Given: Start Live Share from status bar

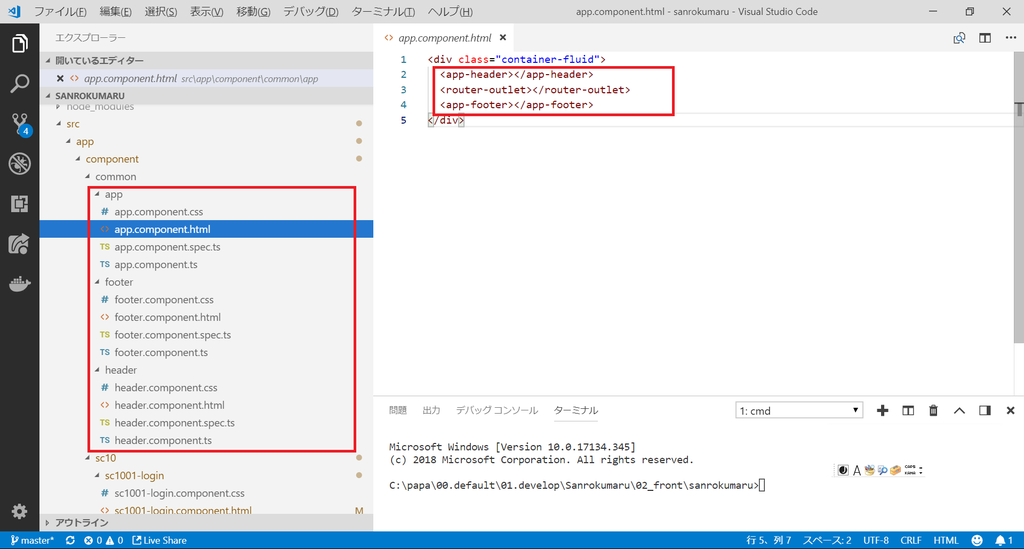Looking at the screenshot, I should point(159,541).
